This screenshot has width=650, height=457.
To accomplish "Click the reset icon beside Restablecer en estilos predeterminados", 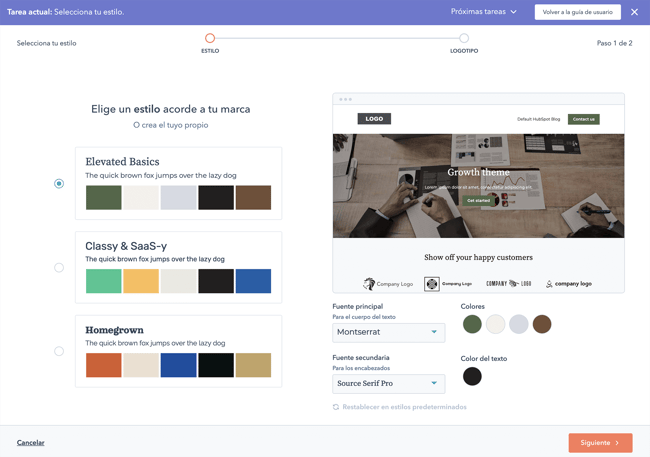I will [336, 407].
